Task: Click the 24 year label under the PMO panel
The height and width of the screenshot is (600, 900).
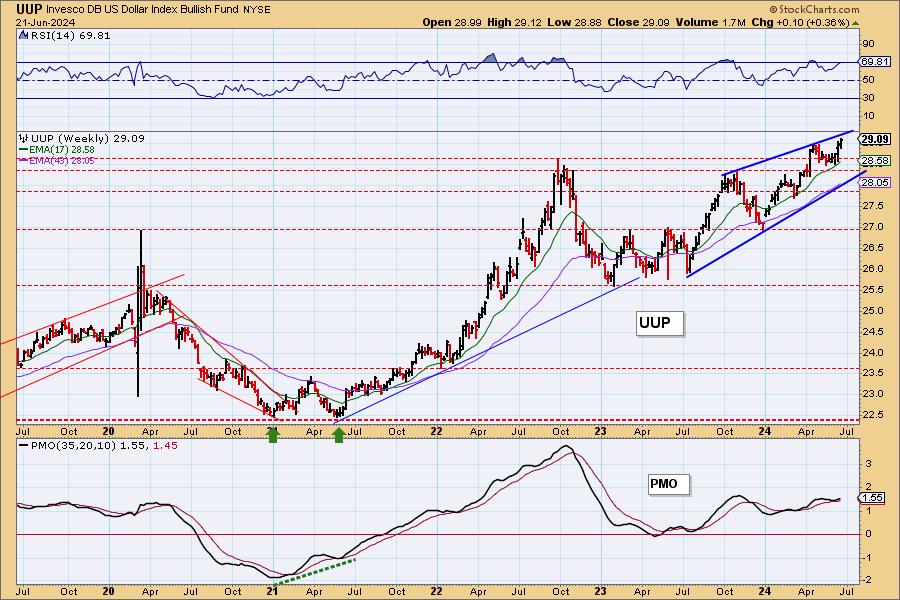Action: (765, 591)
